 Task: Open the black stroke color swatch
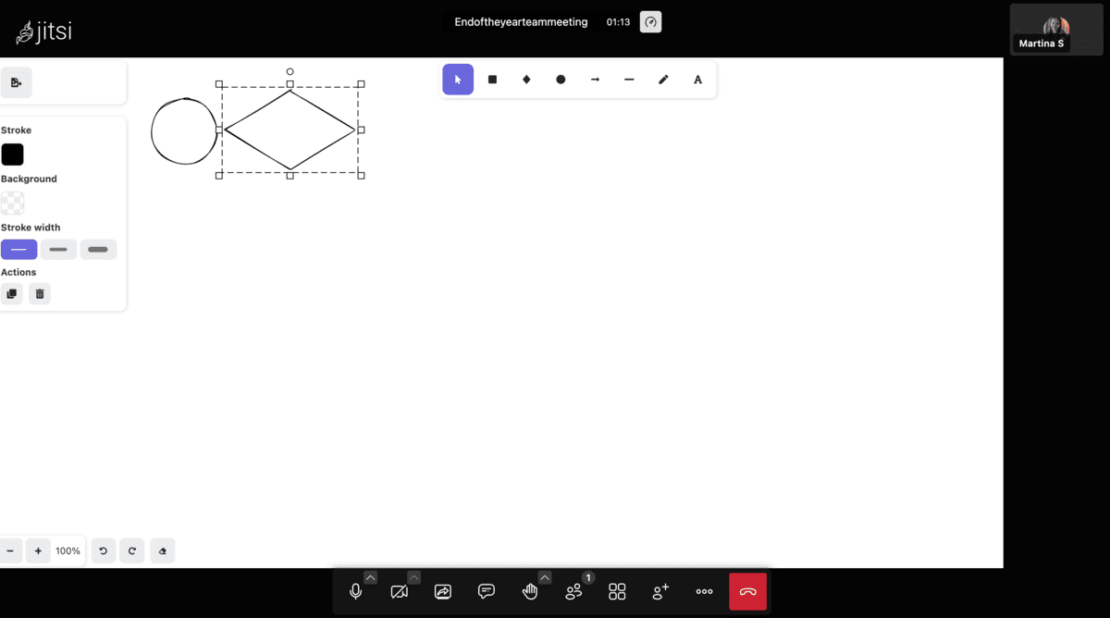coord(12,154)
